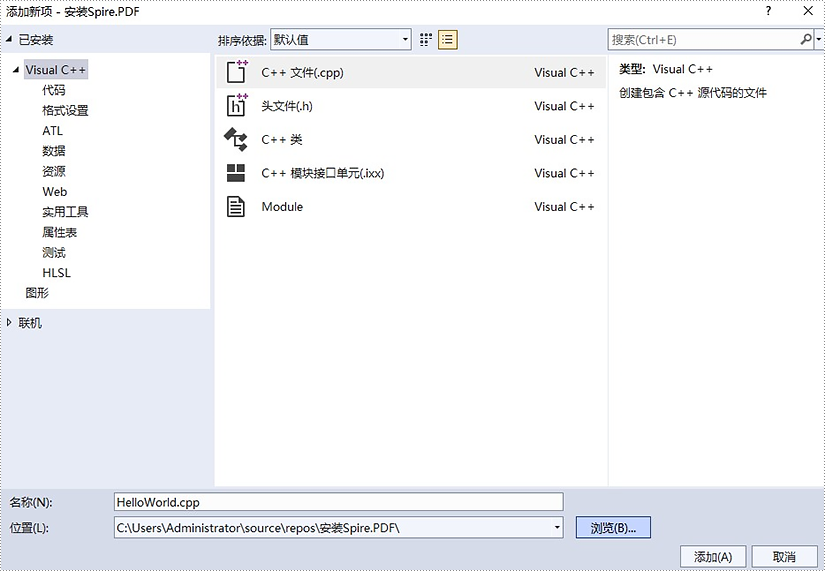Viewport: 825px width, 571px height.
Task: Select the ATL category
Action: [x=53, y=131]
